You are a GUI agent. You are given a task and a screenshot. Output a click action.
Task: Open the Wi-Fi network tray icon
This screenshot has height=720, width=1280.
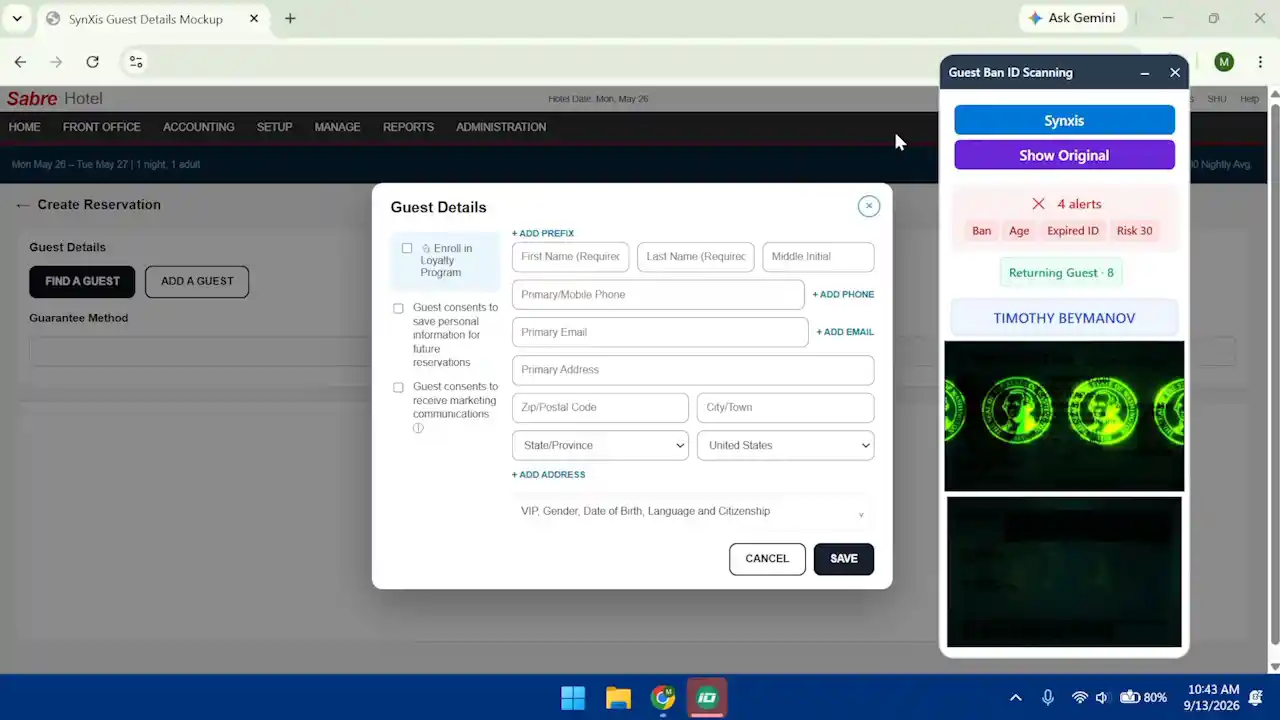[x=1079, y=698]
